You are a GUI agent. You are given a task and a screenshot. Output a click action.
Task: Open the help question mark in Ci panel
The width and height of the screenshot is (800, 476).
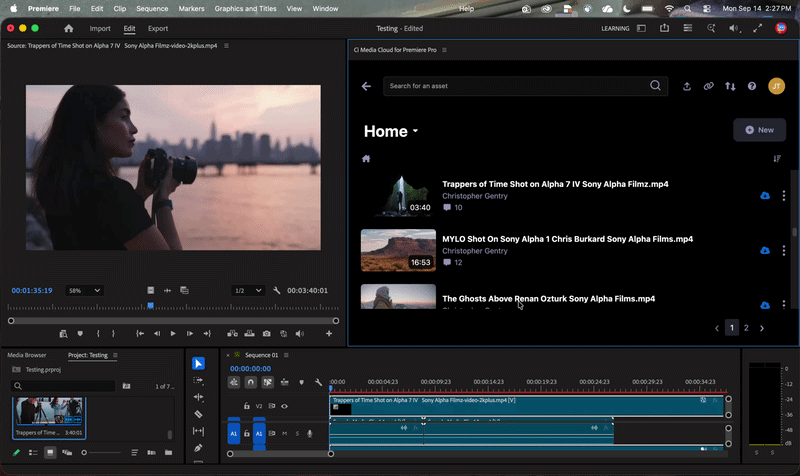click(752, 86)
